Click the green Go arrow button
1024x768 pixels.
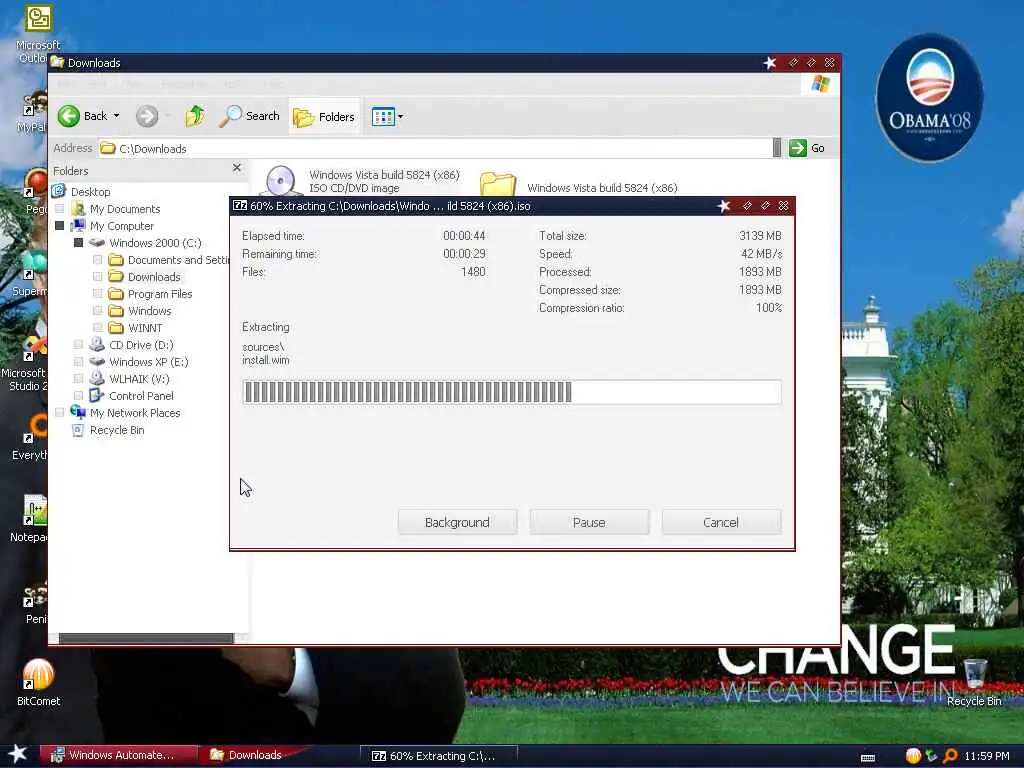pos(797,148)
